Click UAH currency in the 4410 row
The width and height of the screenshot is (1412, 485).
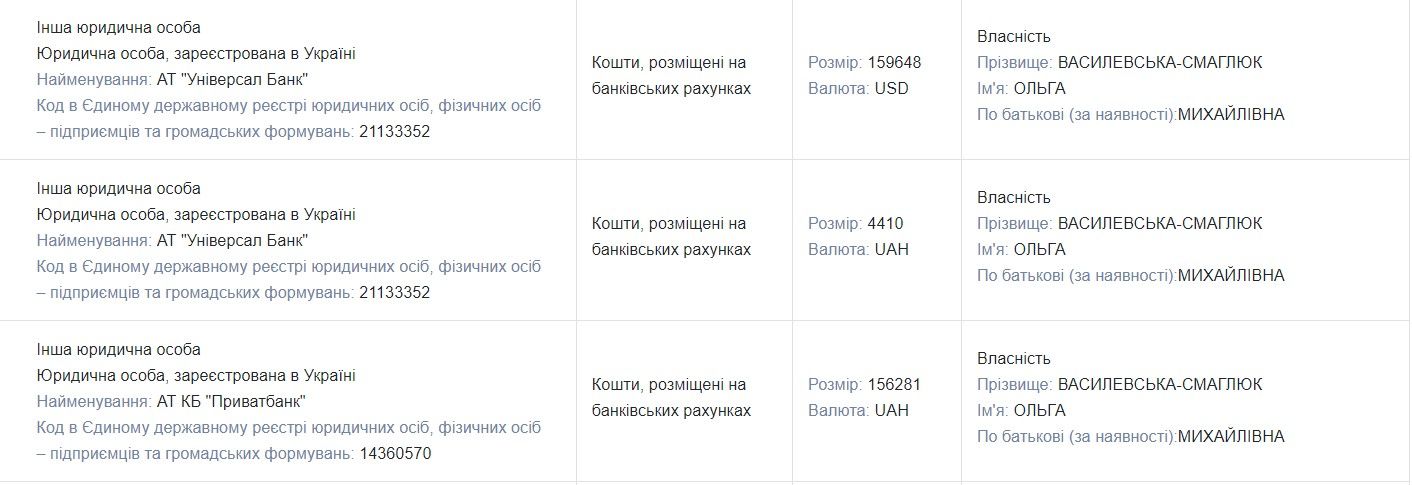pyautogui.click(x=891, y=249)
